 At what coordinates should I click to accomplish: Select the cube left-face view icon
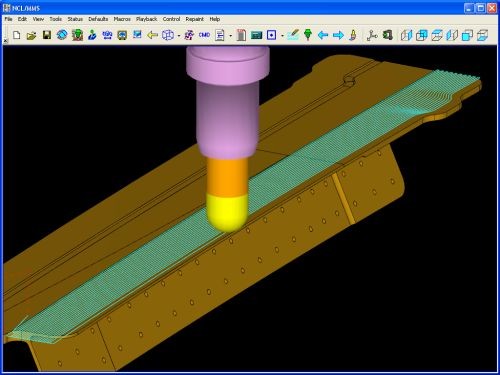[x=452, y=35]
